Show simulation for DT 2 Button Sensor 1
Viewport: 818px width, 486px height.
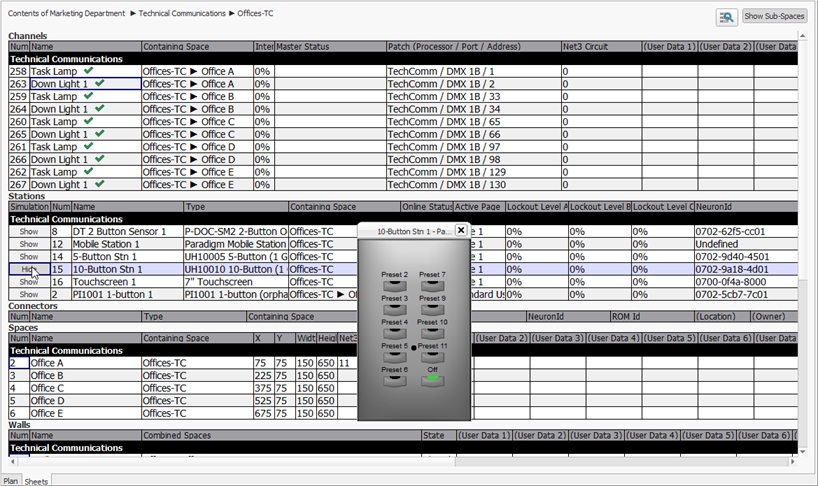(x=28, y=231)
